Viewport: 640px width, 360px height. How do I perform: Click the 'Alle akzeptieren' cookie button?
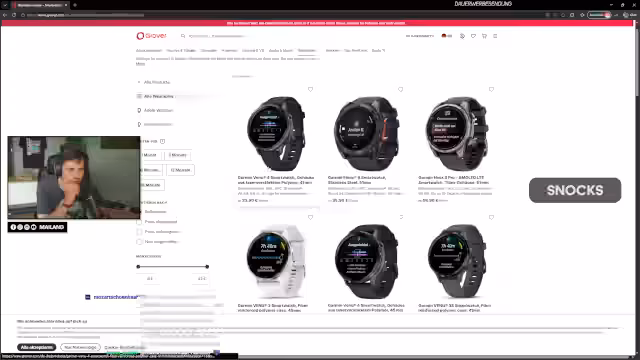pyautogui.click(x=37, y=347)
